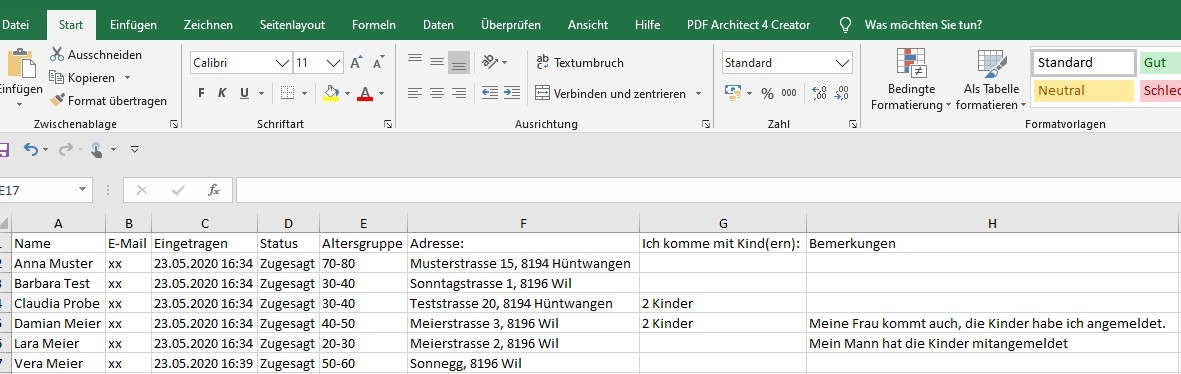Apply percent number format
This screenshot has height=374, width=1181.
pyautogui.click(x=767, y=93)
